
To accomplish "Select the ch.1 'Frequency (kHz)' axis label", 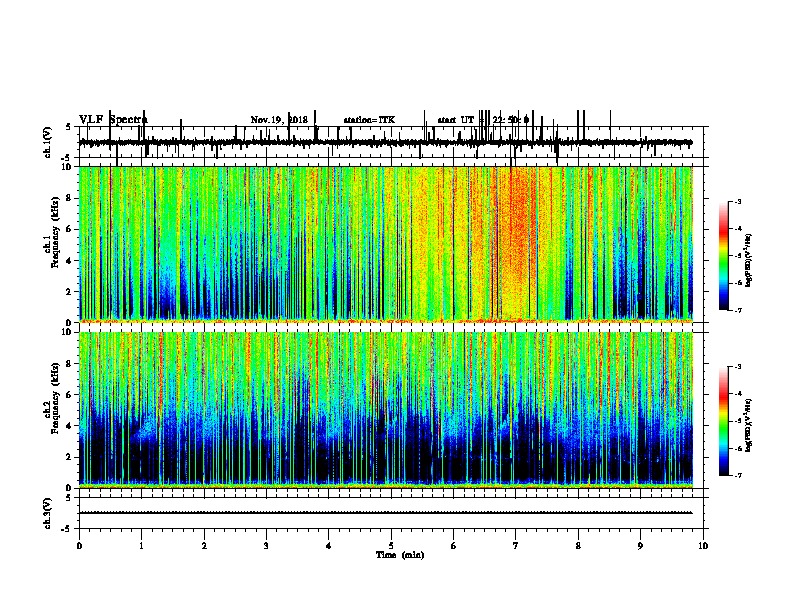I will tap(55, 233).
